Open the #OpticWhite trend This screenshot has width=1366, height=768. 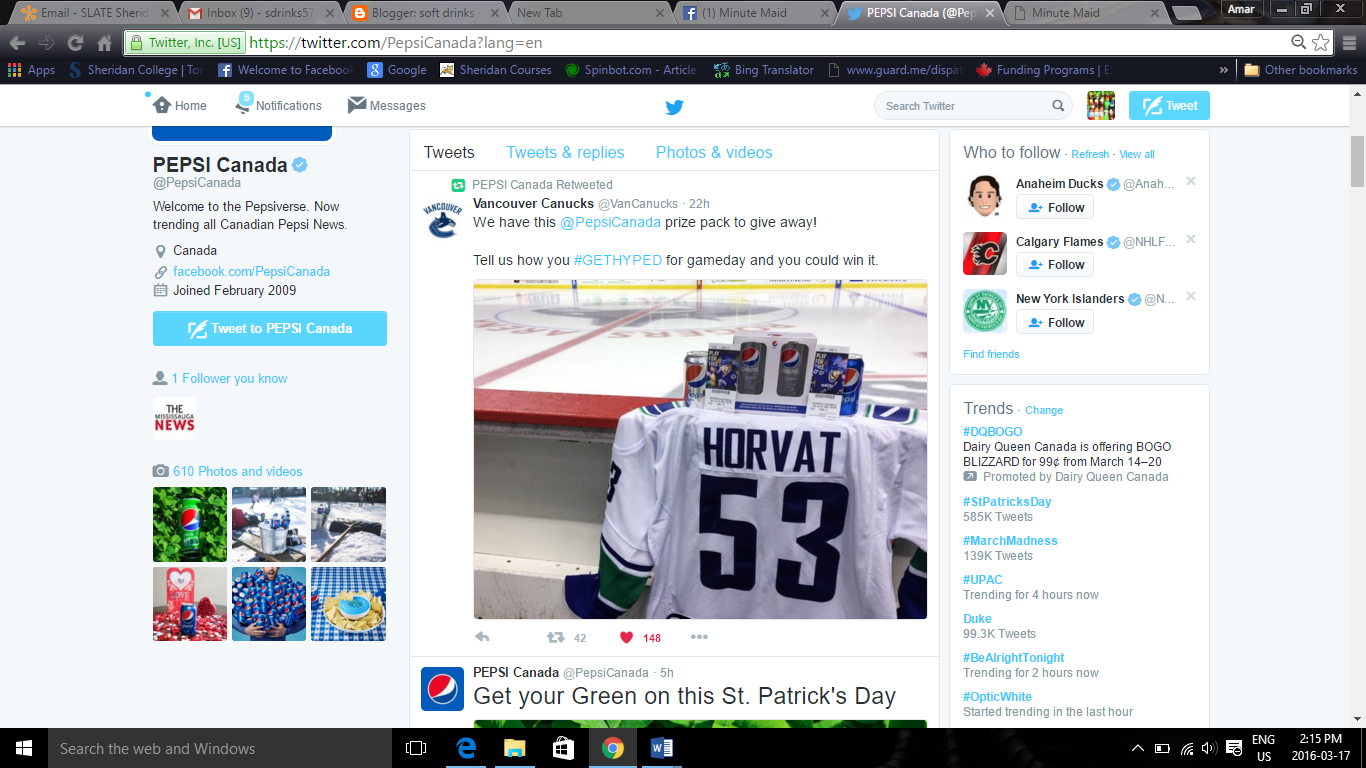pyautogui.click(x=997, y=697)
